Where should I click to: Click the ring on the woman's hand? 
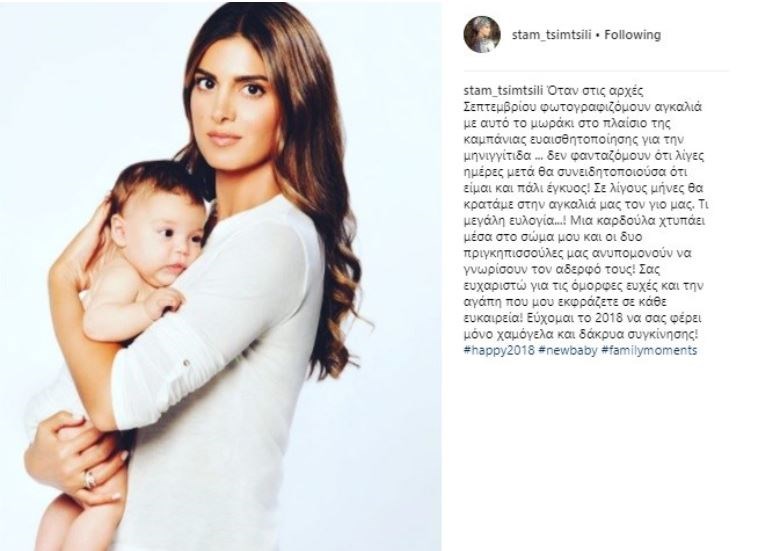pyautogui.click(x=90, y=479)
